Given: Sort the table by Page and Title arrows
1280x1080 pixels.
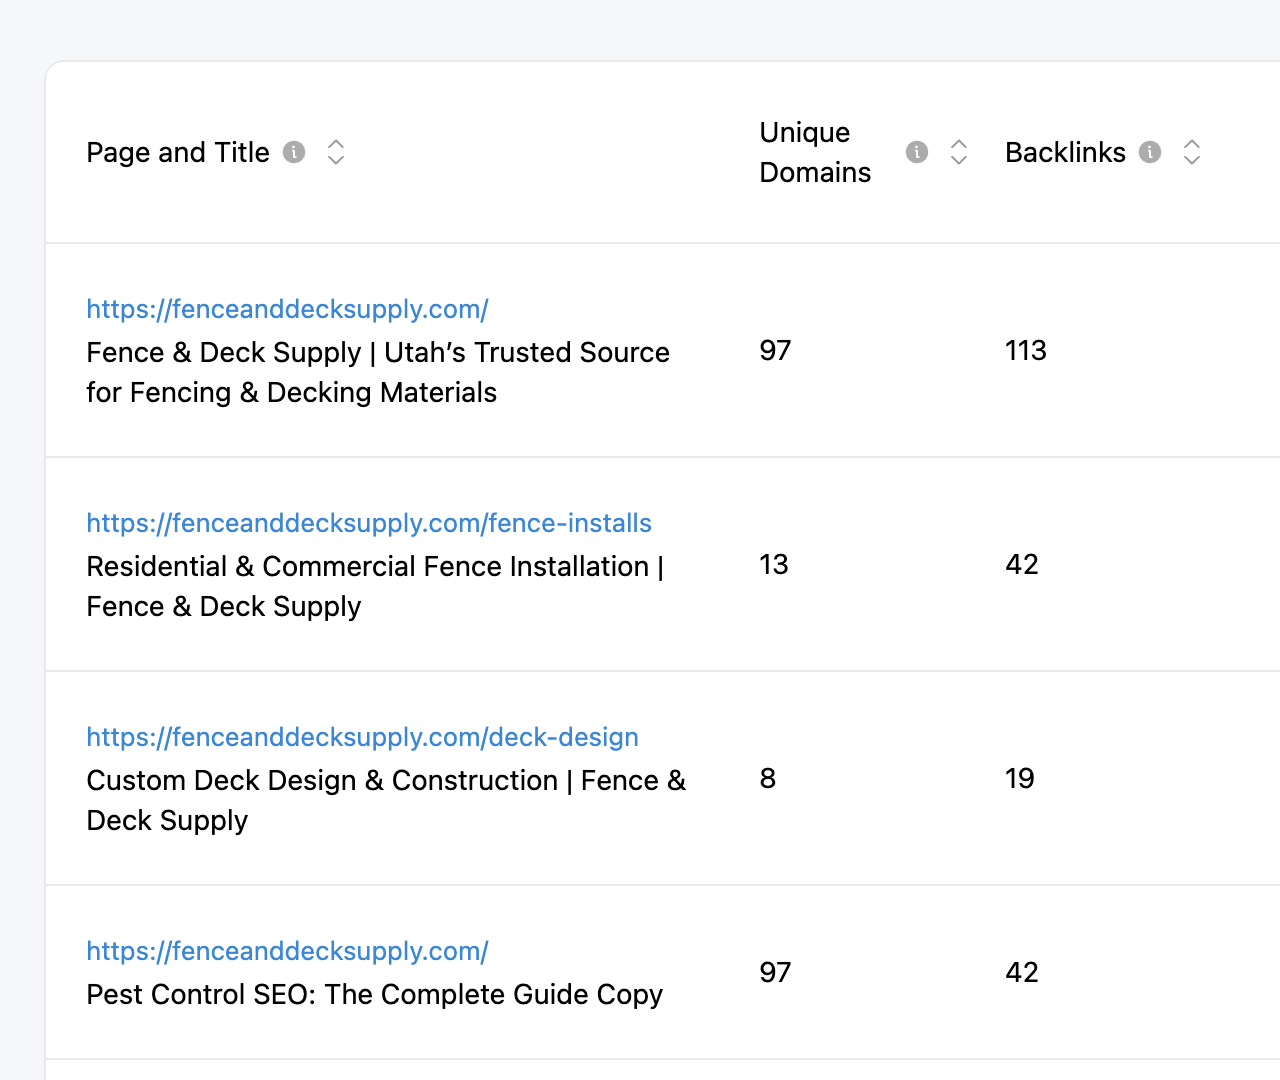Looking at the screenshot, I should 336,152.
